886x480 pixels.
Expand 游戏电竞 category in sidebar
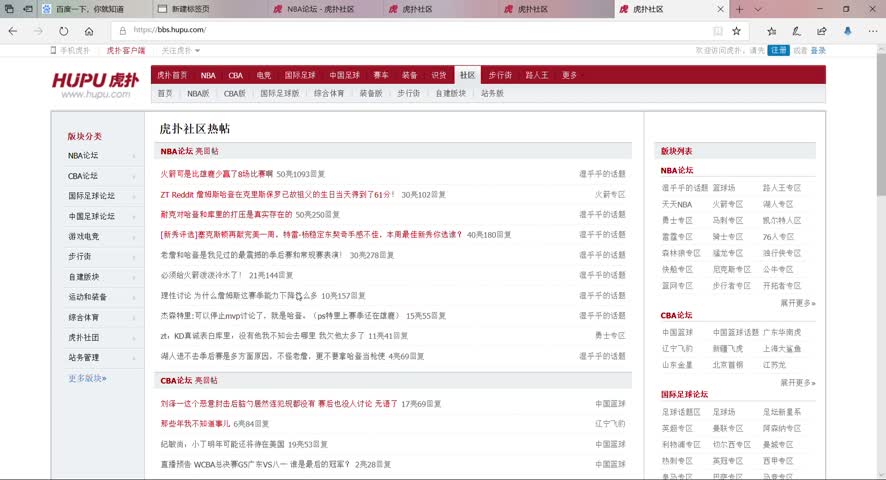102,236
